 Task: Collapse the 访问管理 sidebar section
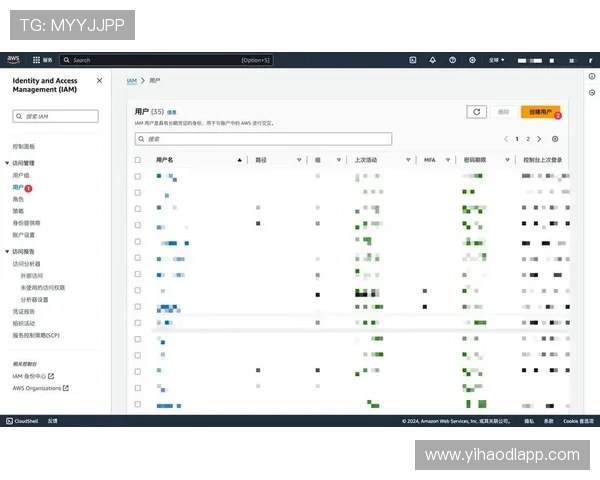click(8, 163)
